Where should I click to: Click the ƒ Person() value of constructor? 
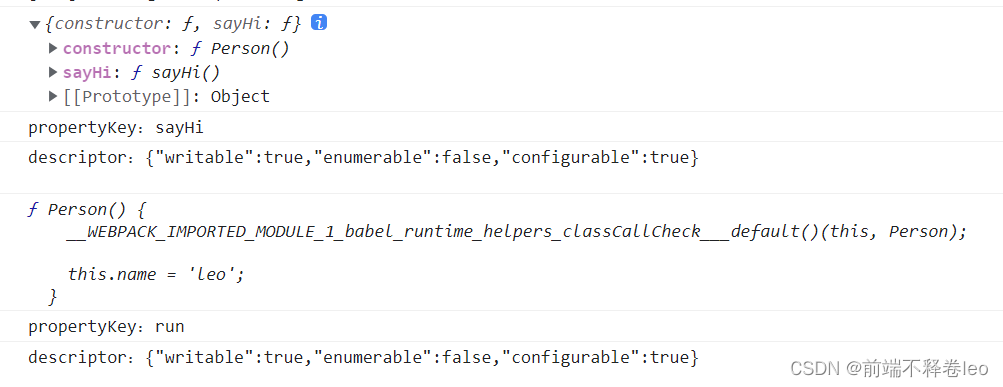(x=240, y=49)
